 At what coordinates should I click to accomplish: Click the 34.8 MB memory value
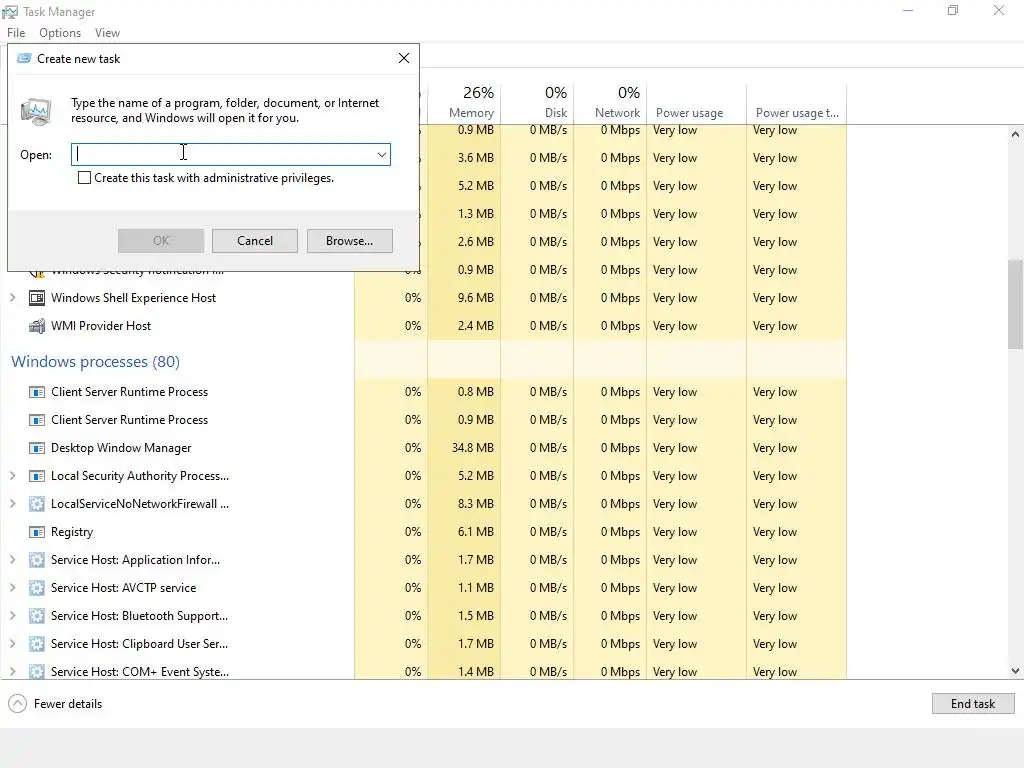coord(473,448)
